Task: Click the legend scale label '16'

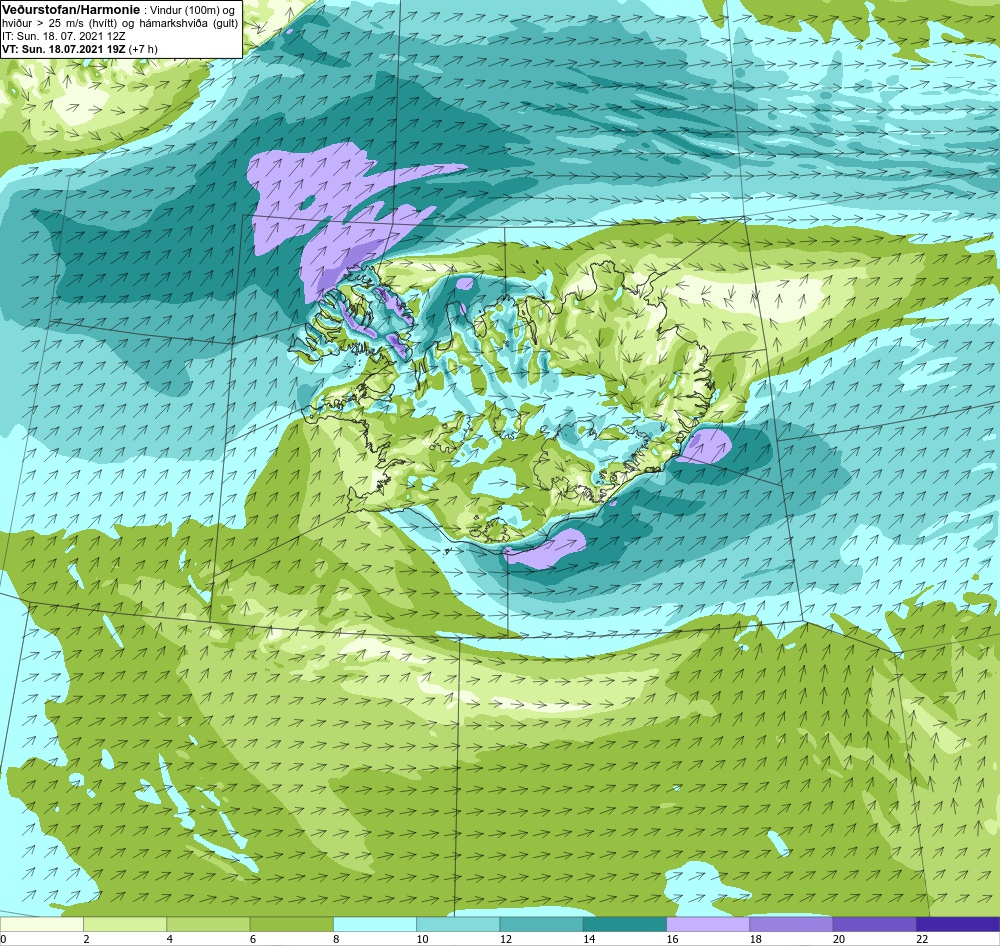Action: tap(672, 938)
